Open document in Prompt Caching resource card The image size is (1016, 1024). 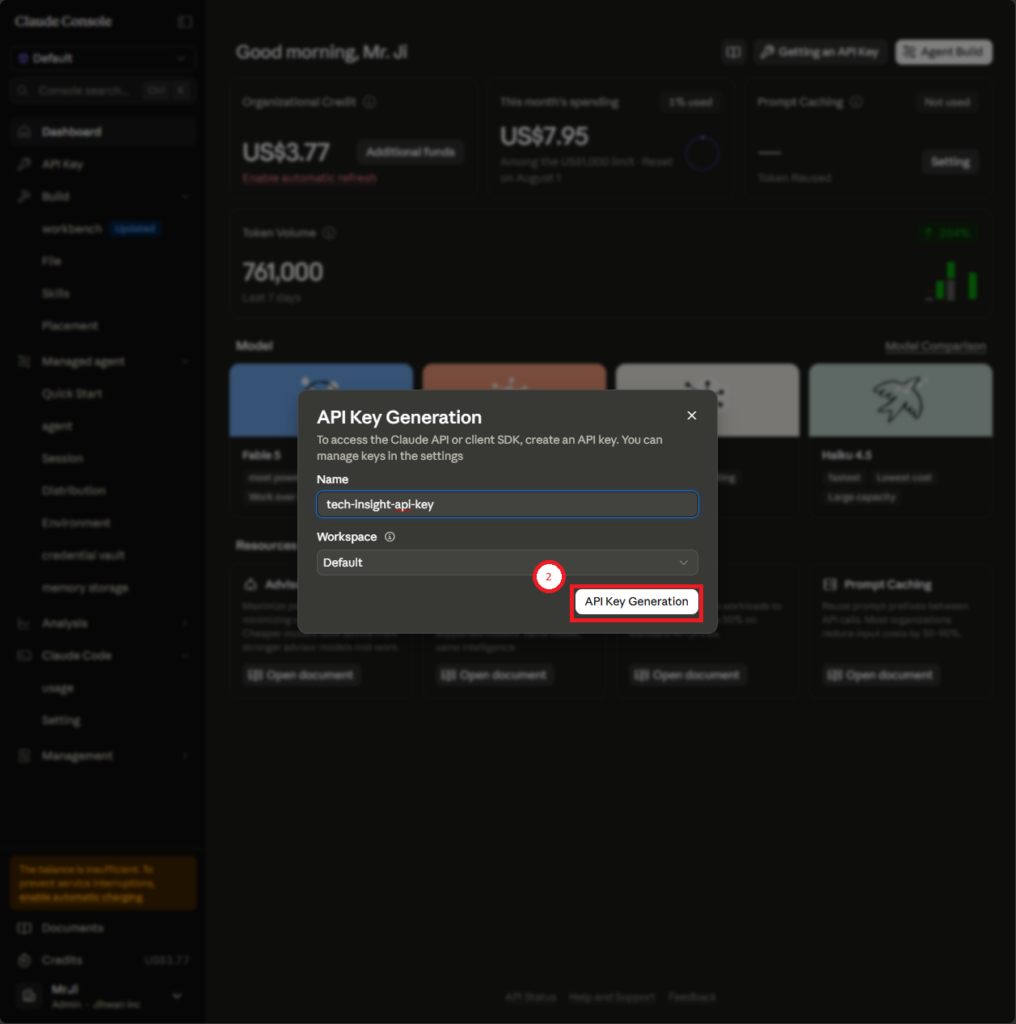(x=881, y=675)
